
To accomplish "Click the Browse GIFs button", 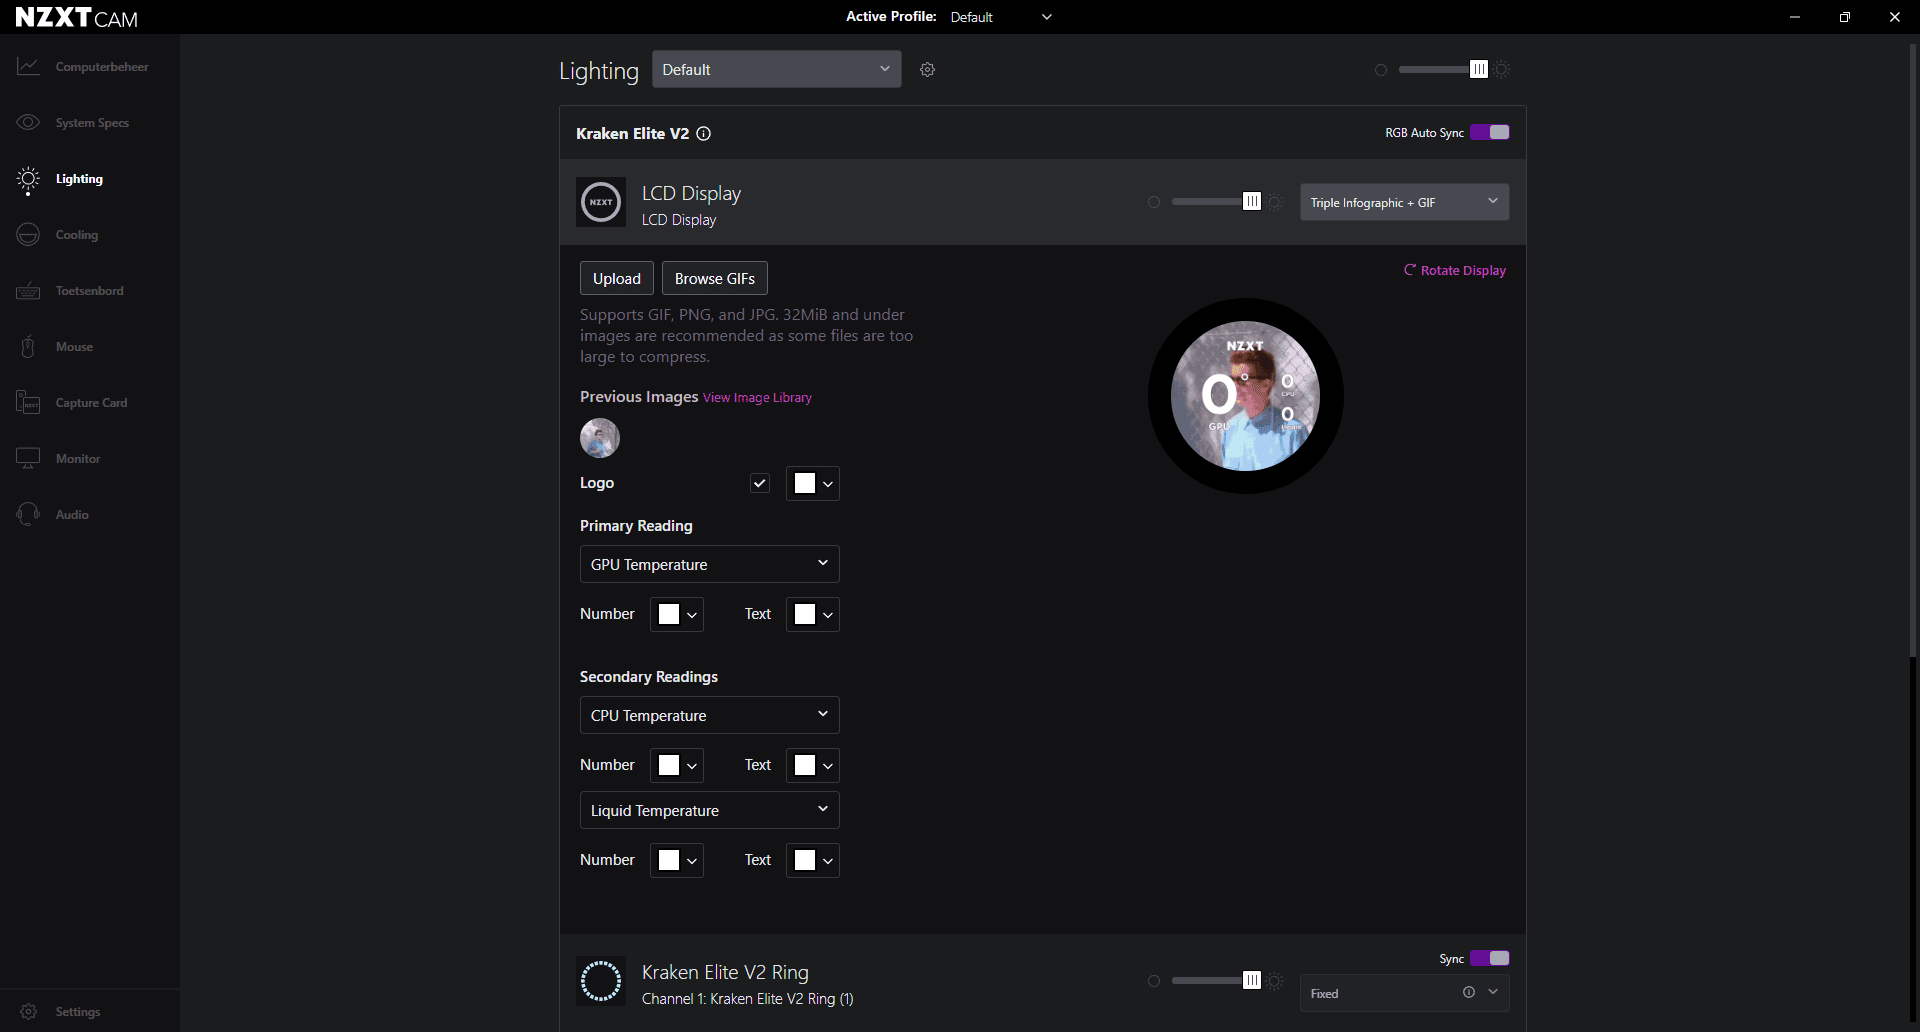I will pyautogui.click(x=715, y=278).
